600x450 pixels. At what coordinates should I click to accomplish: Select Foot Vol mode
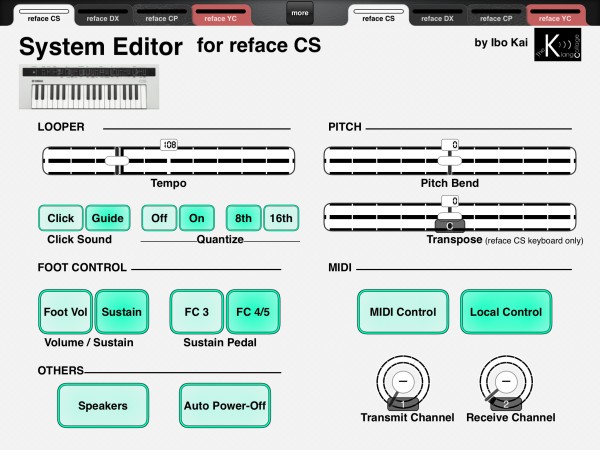pos(65,312)
